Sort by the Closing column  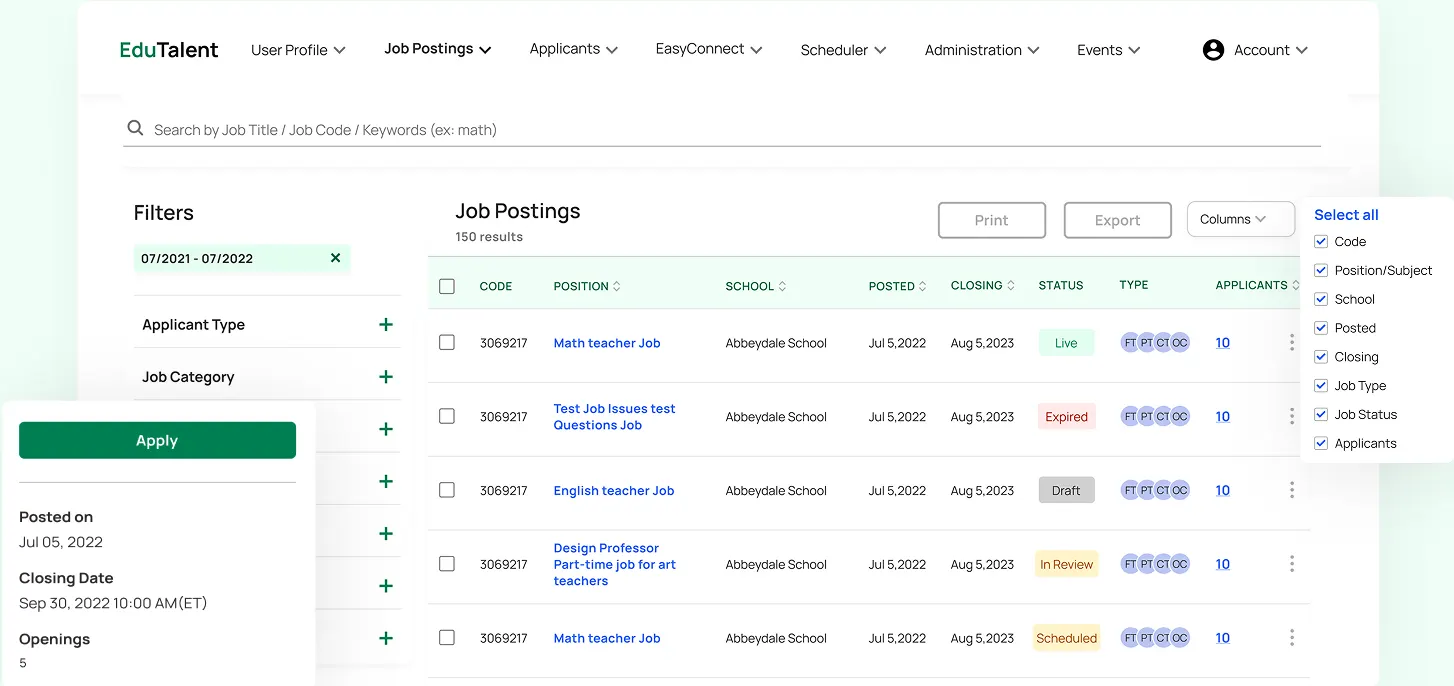point(1011,285)
